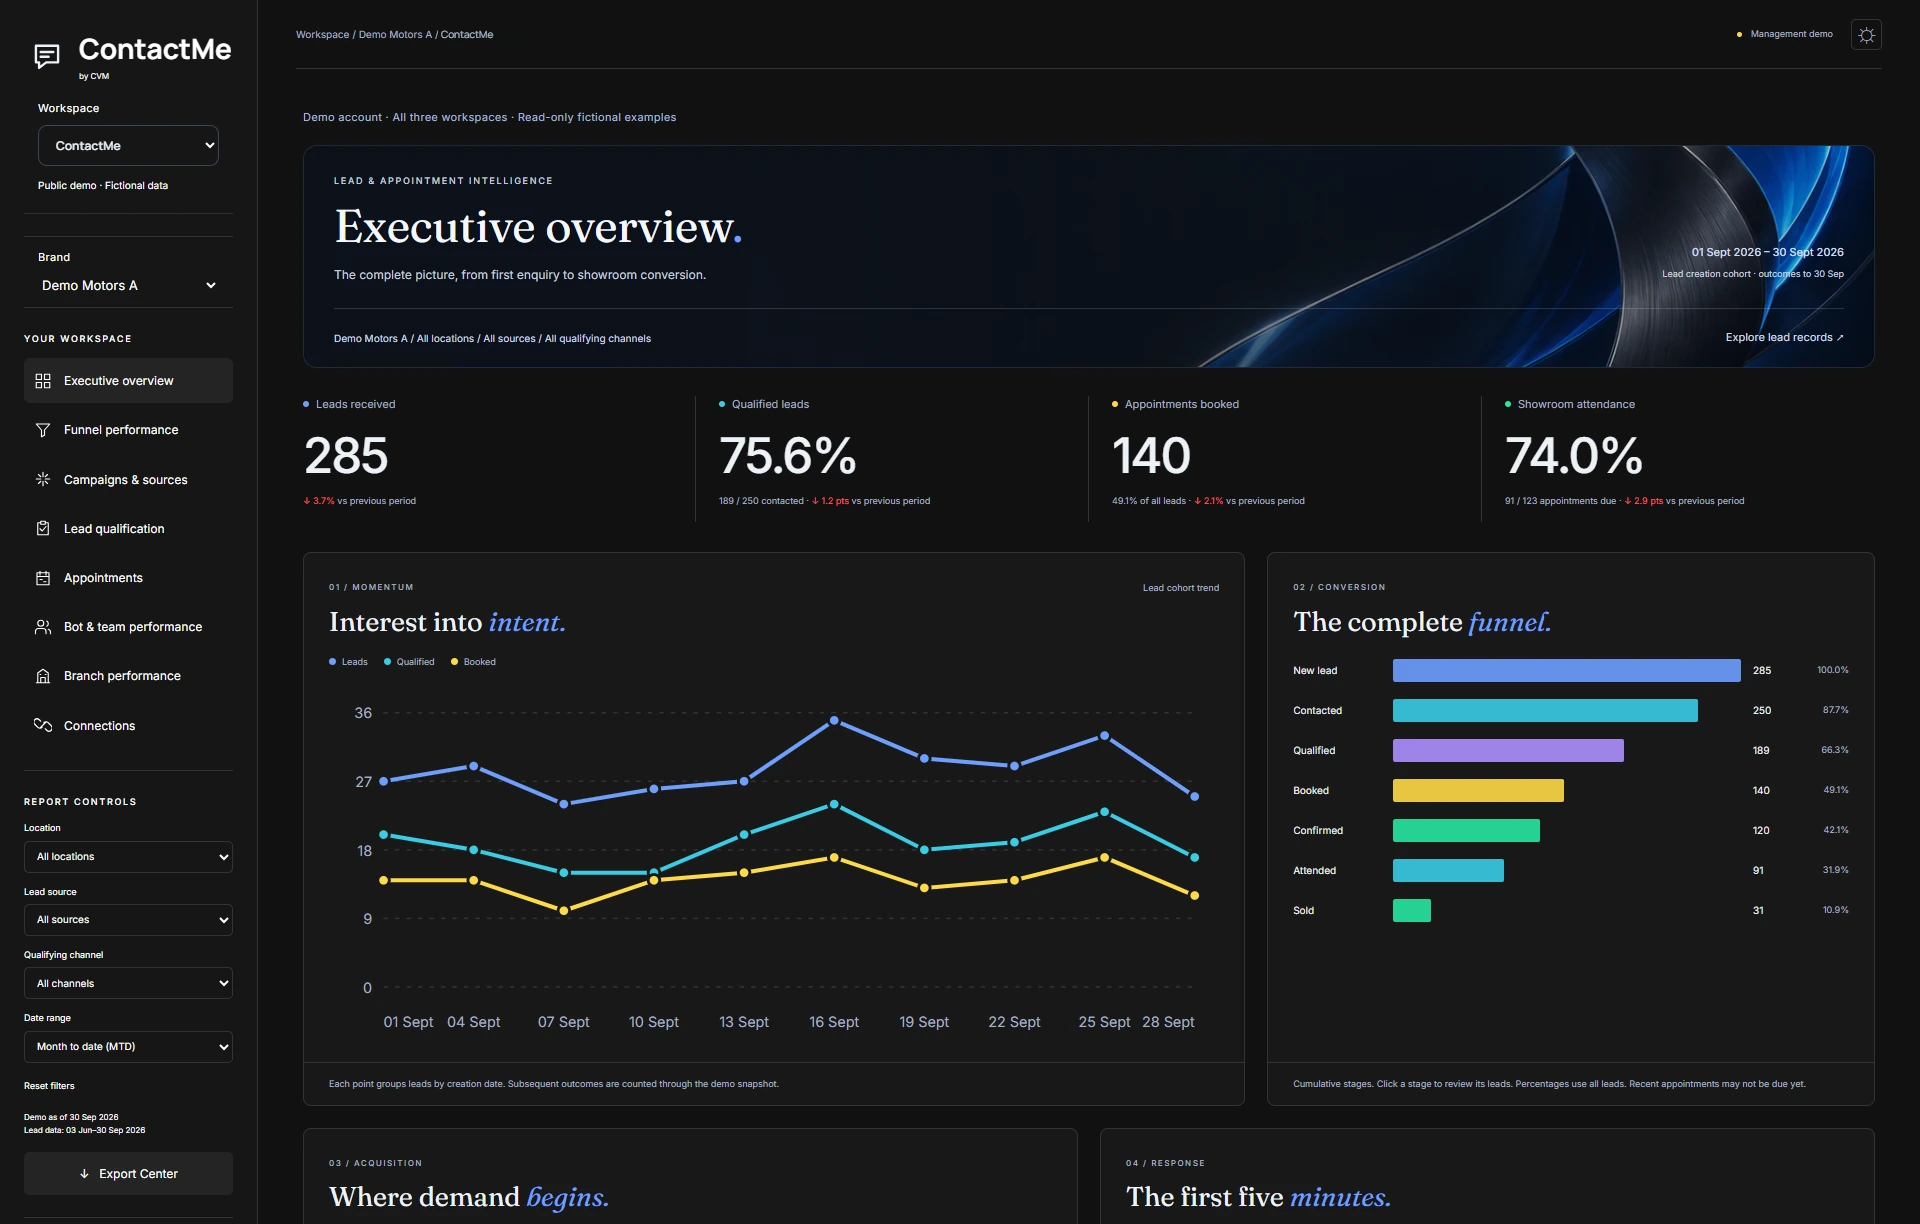This screenshot has height=1224, width=1920.
Task: Click the Leads received value 285
Action: (x=346, y=456)
